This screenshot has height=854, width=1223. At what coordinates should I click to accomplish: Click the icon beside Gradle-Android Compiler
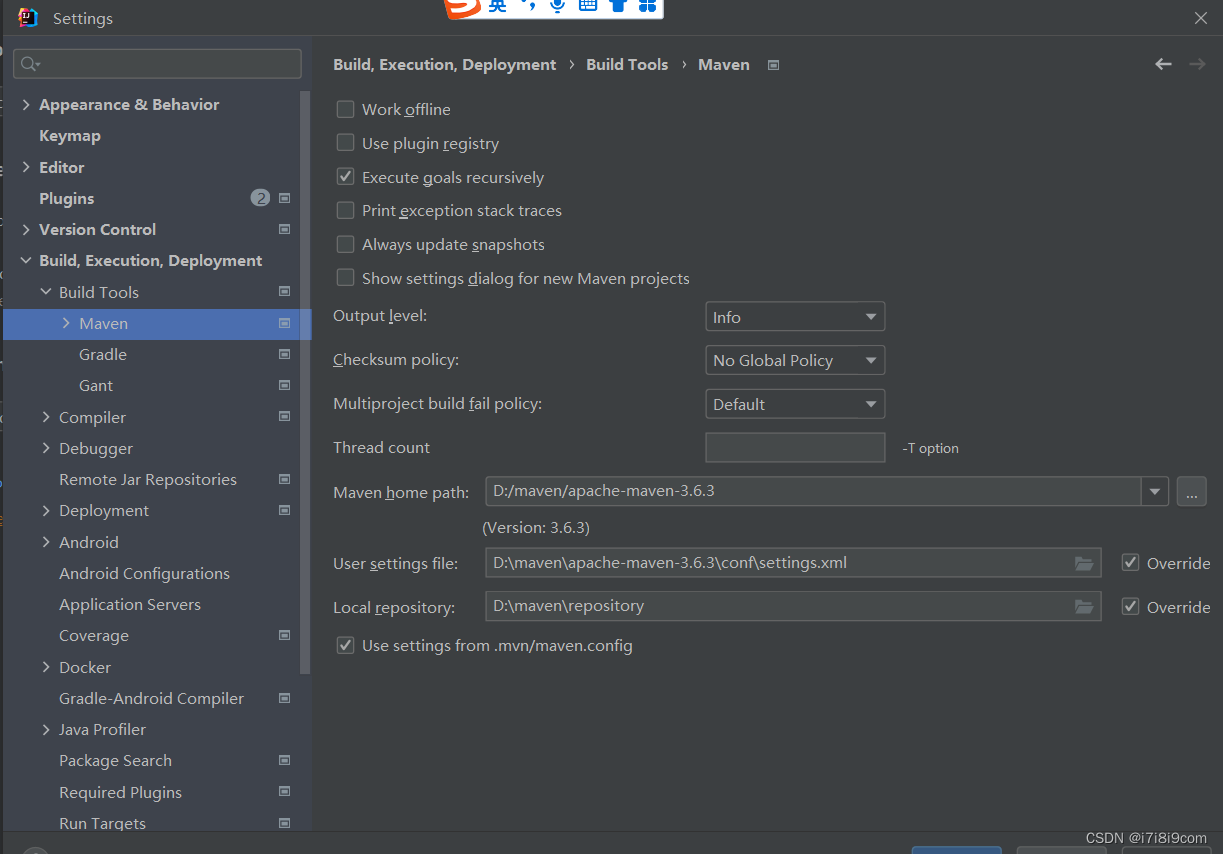pos(284,698)
